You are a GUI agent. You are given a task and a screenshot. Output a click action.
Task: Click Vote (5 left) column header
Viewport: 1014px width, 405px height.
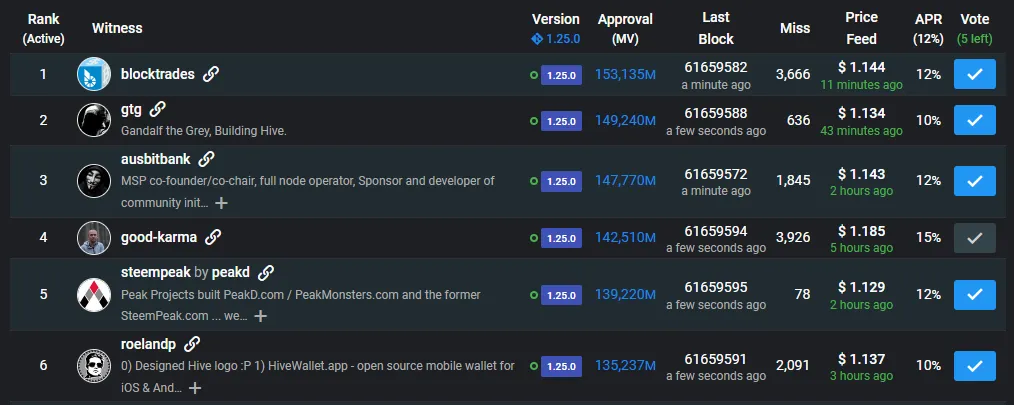click(975, 29)
